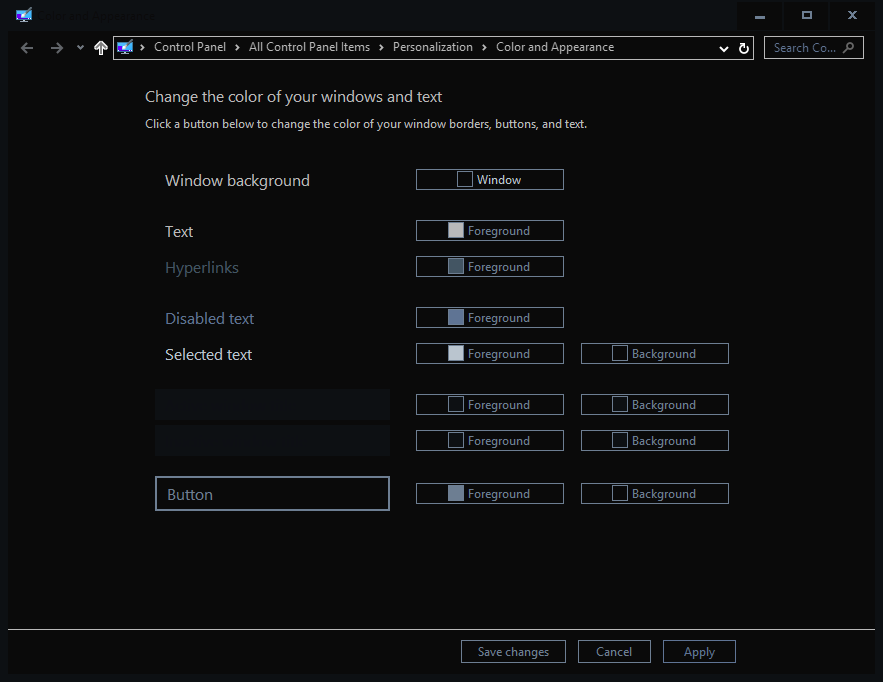The width and height of the screenshot is (883, 682).
Task: Navigate to Personalization breadcrumb
Action: click(432, 47)
